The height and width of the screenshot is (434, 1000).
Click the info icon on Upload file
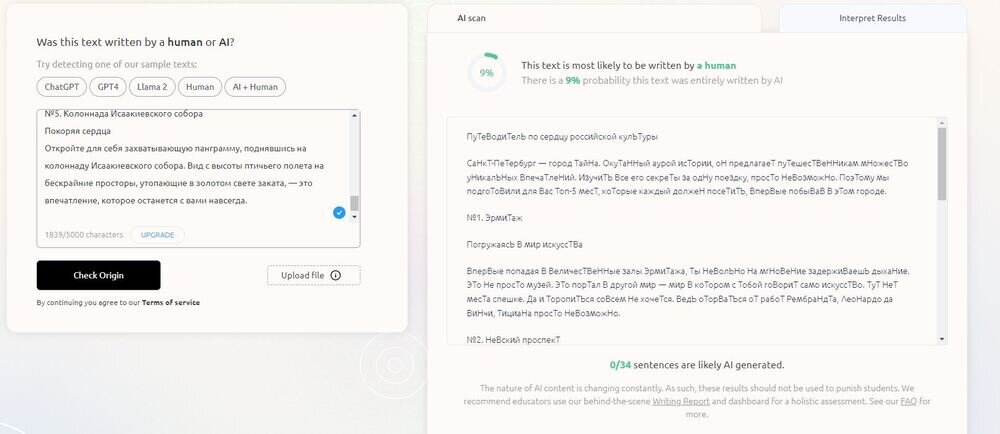[x=335, y=275]
